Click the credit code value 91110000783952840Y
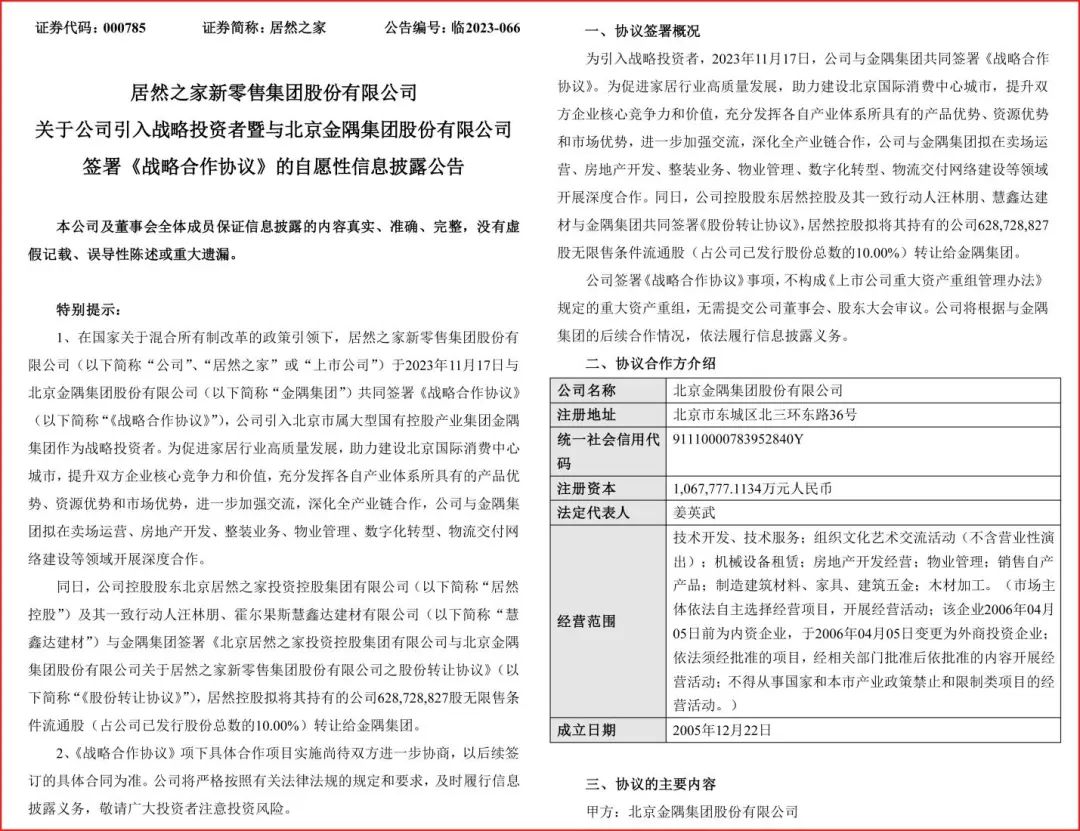This screenshot has width=1080, height=831. [740, 439]
